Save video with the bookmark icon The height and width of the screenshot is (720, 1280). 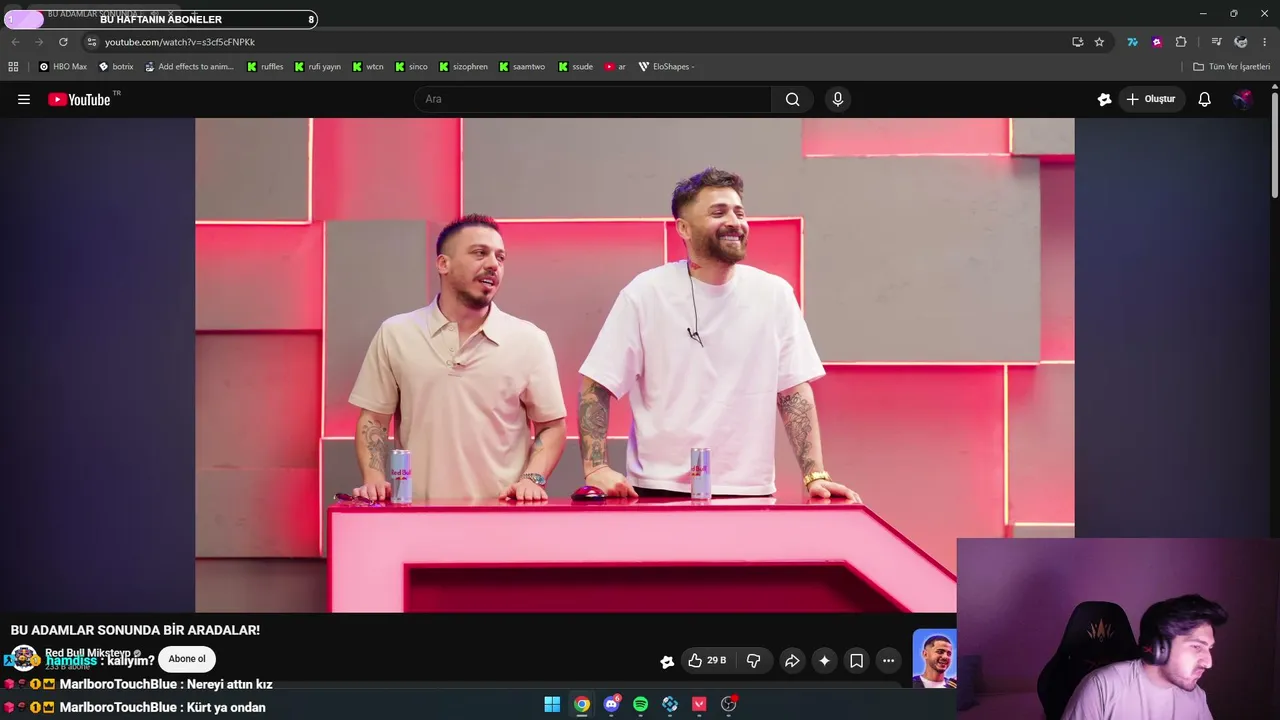click(x=856, y=661)
